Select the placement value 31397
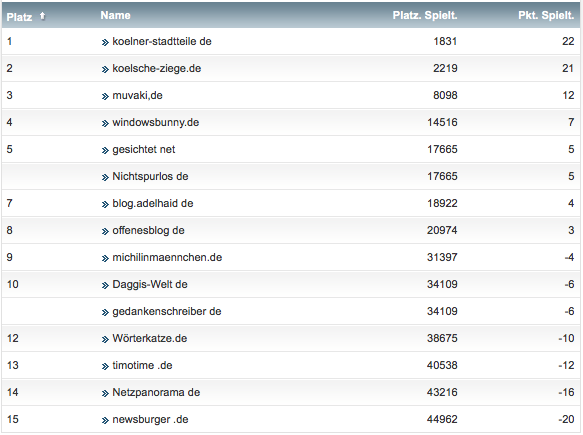 [442, 257]
